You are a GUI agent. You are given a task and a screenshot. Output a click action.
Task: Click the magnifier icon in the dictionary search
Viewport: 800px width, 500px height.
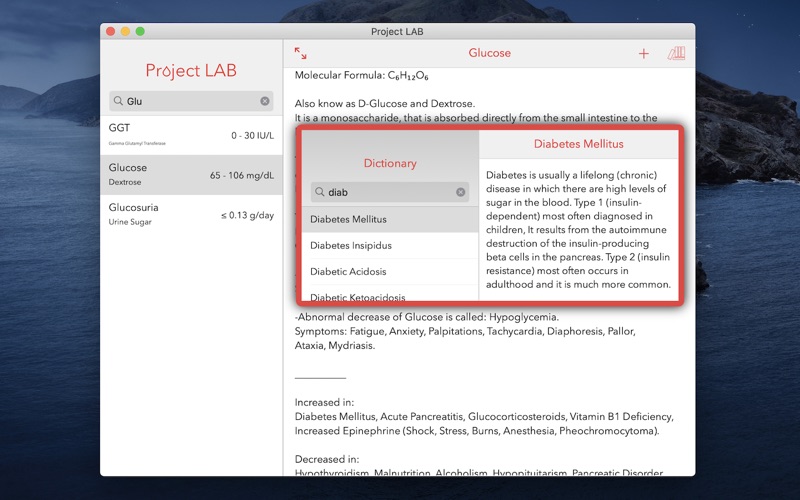click(319, 192)
